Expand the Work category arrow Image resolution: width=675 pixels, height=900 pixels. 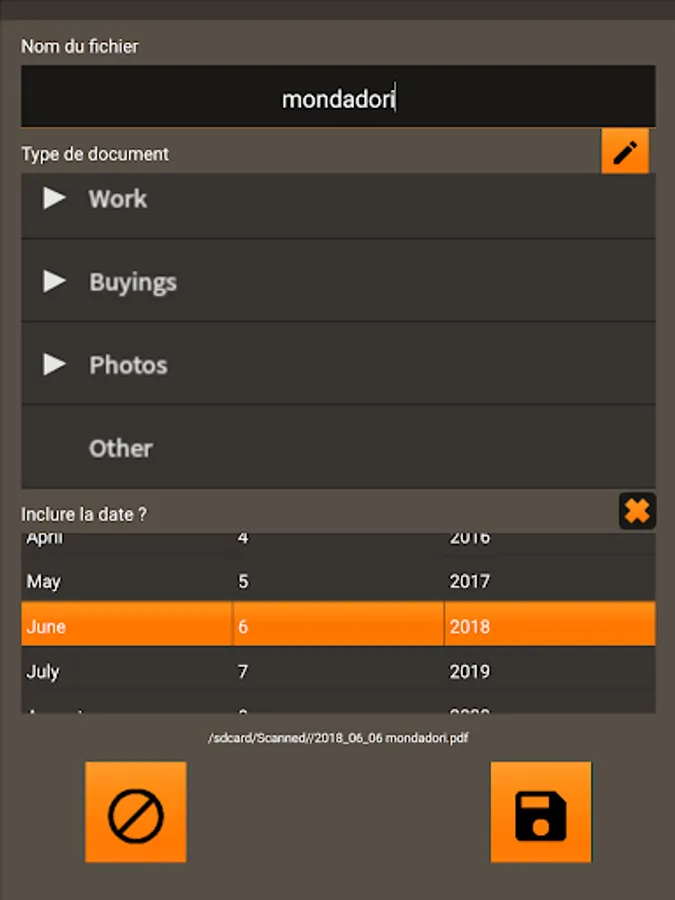[x=54, y=199]
